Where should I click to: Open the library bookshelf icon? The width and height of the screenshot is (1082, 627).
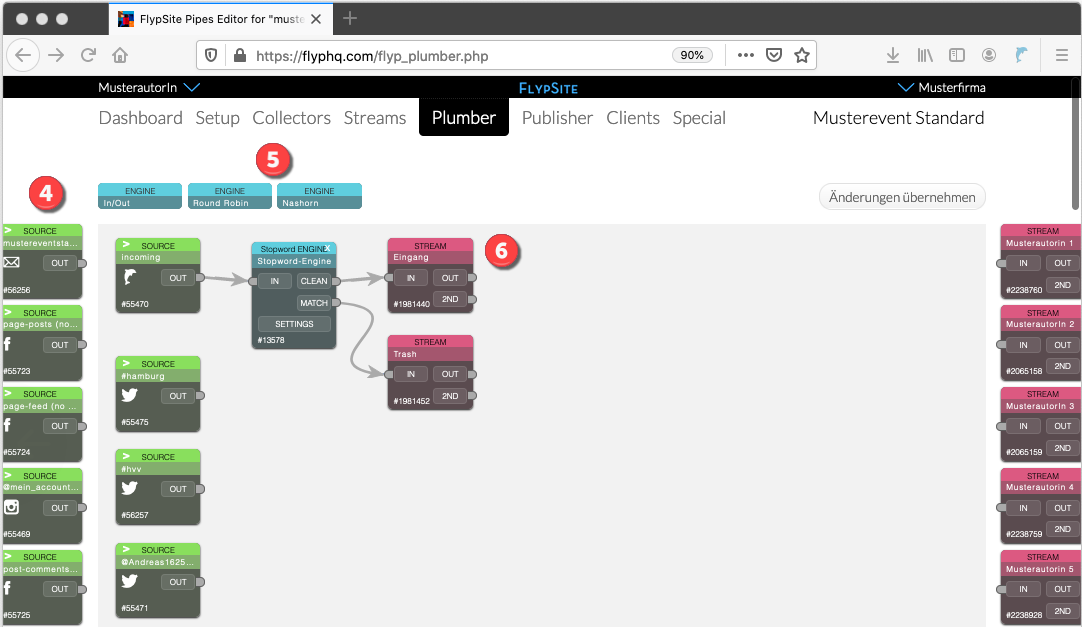pyautogui.click(x=925, y=55)
